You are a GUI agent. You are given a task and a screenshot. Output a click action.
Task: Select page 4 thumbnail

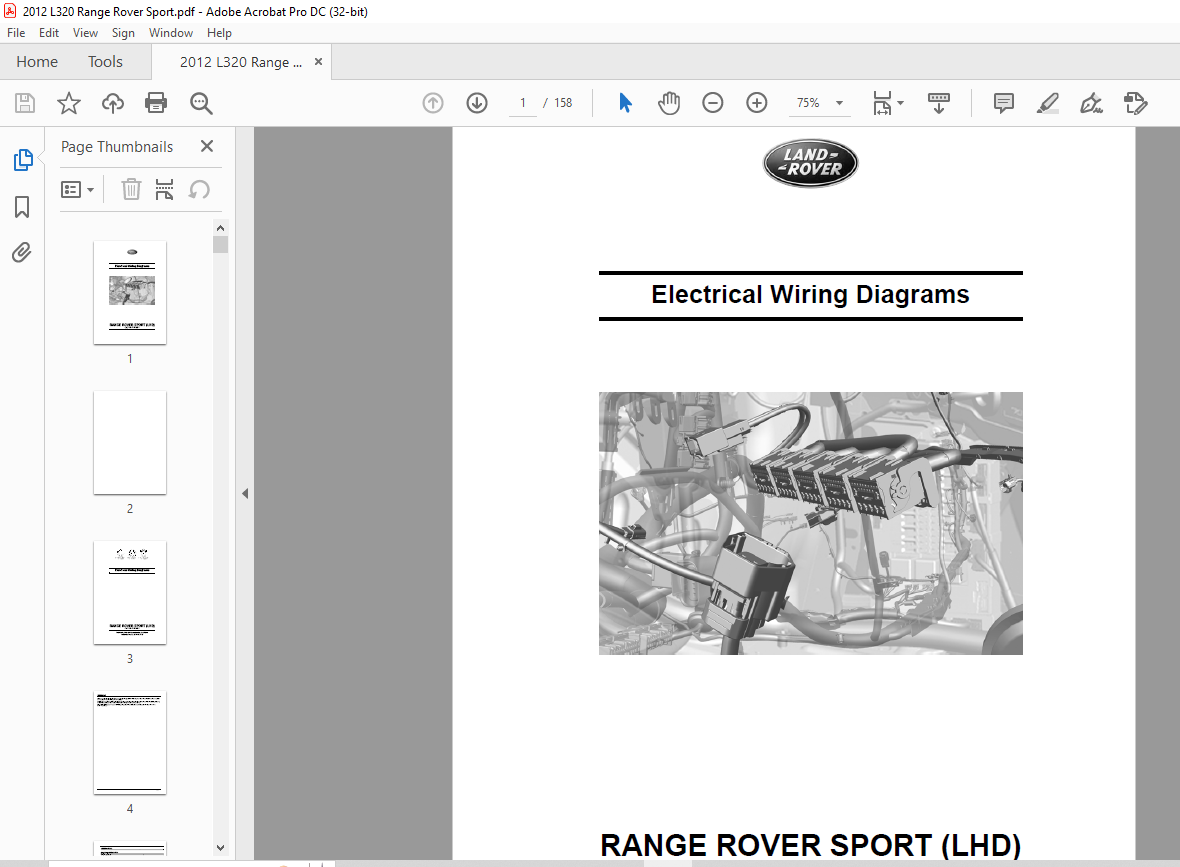click(x=130, y=743)
